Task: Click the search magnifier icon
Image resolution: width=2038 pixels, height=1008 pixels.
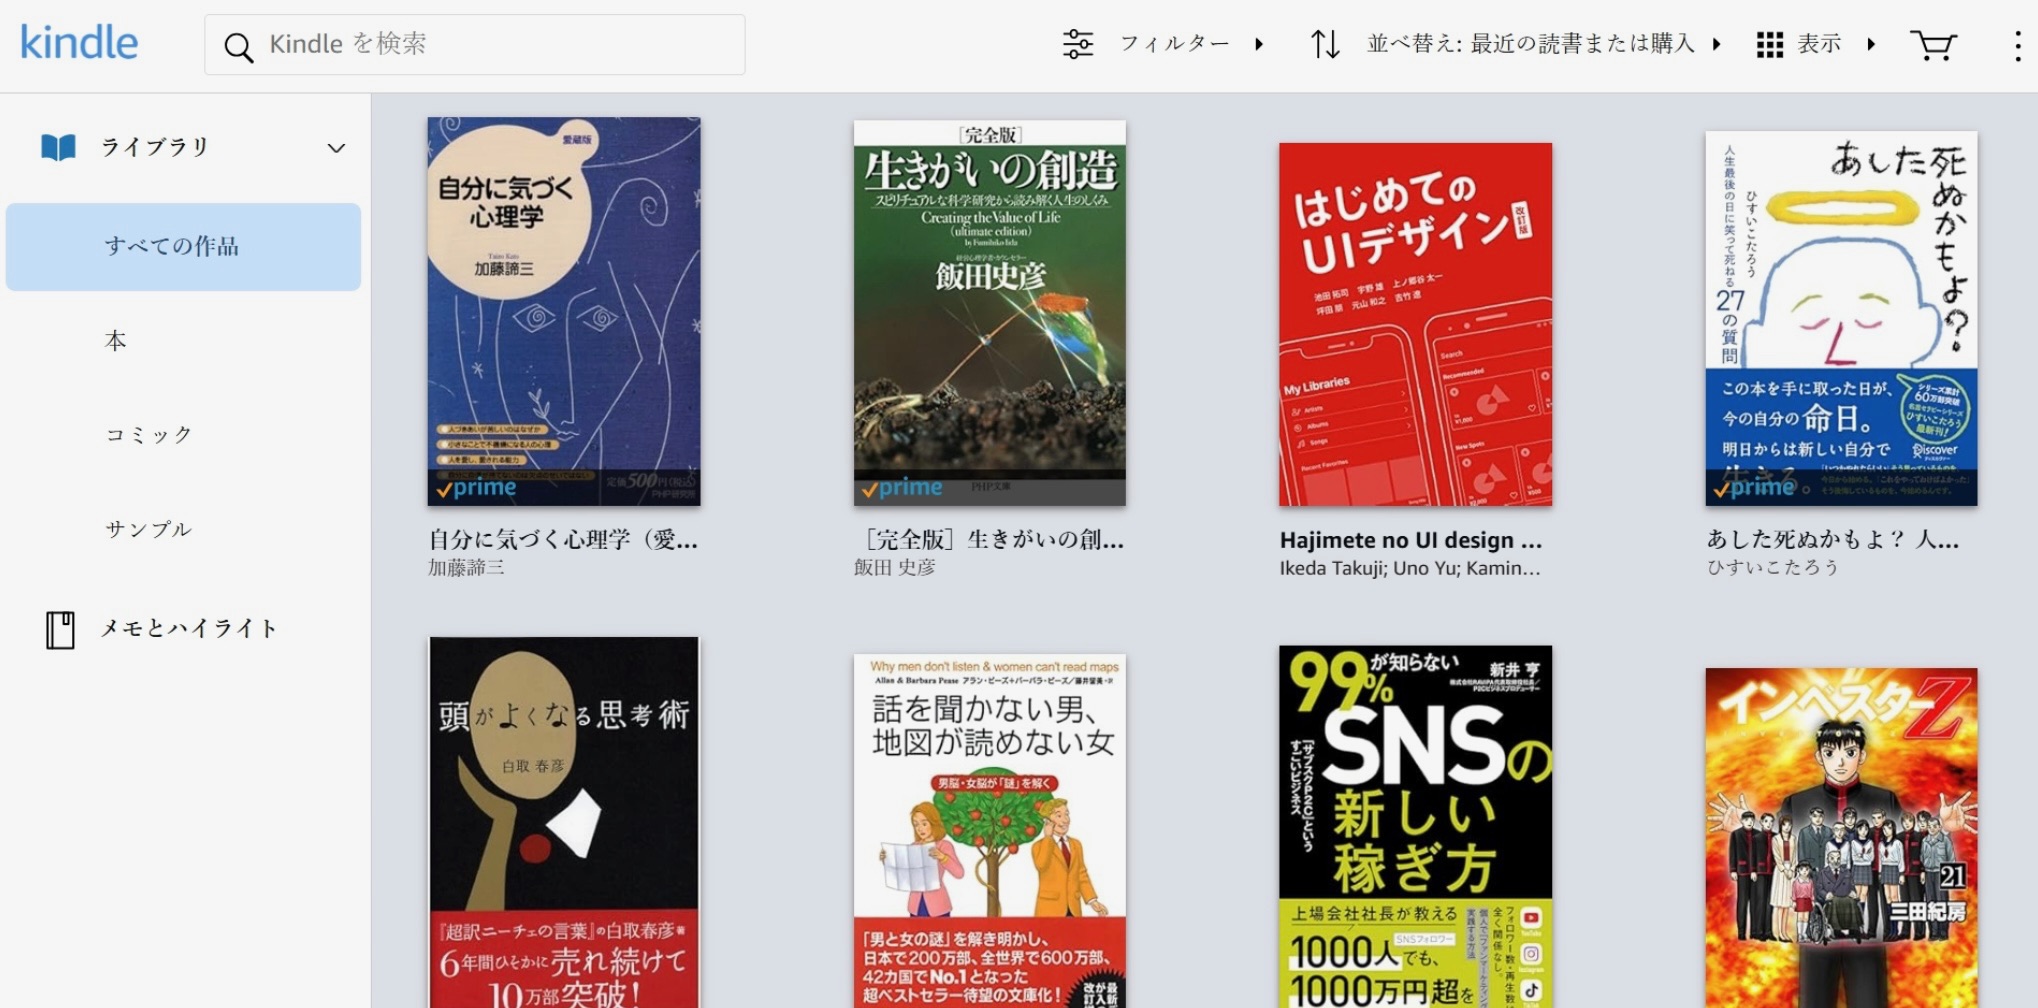Action: tap(238, 46)
